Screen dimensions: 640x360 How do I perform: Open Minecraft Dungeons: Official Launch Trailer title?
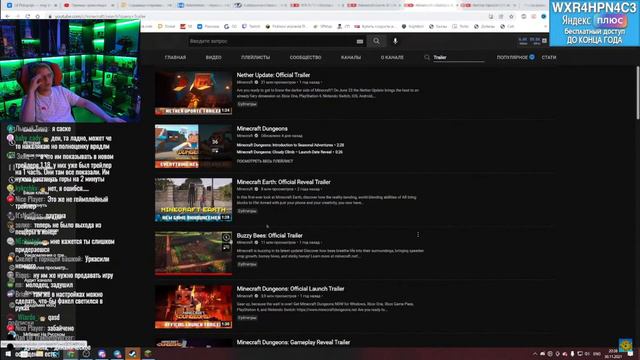tap(290, 289)
